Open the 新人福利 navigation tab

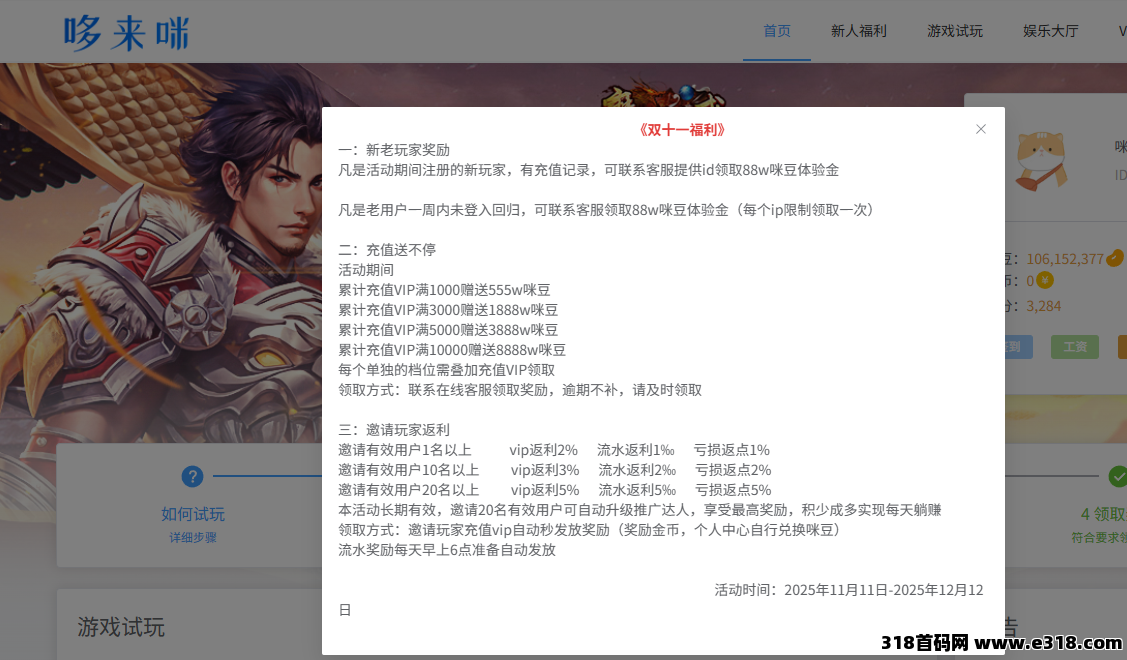pos(858,31)
